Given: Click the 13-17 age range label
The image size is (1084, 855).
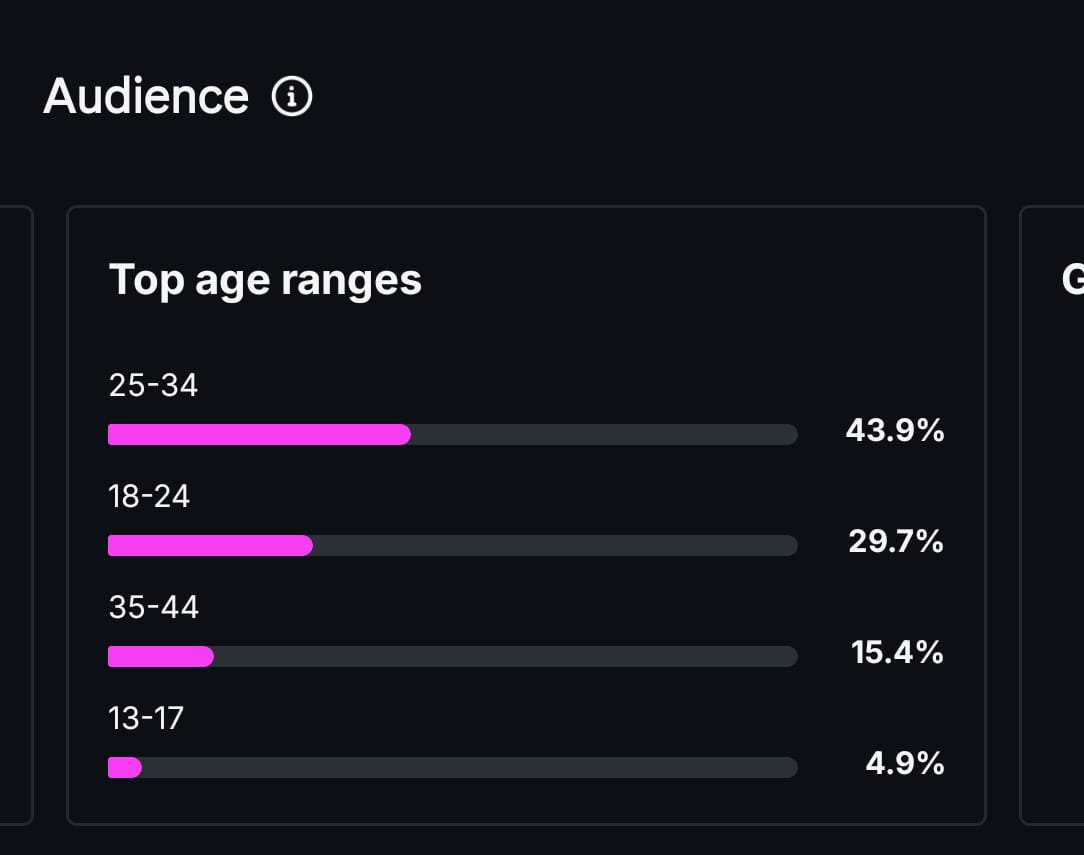Looking at the screenshot, I should pyautogui.click(x=146, y=718).
